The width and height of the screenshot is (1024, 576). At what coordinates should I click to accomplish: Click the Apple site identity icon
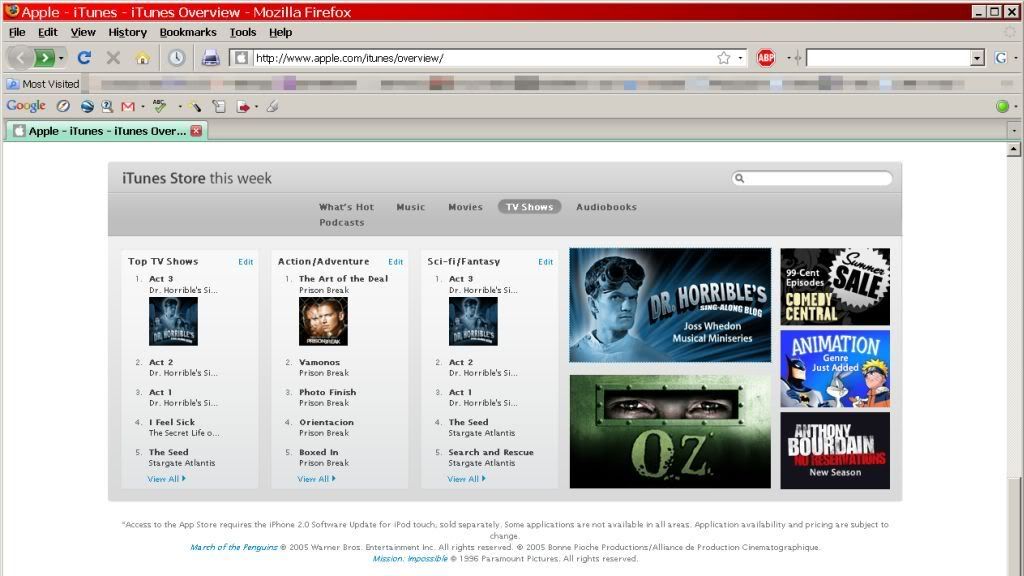click(241, 58)
